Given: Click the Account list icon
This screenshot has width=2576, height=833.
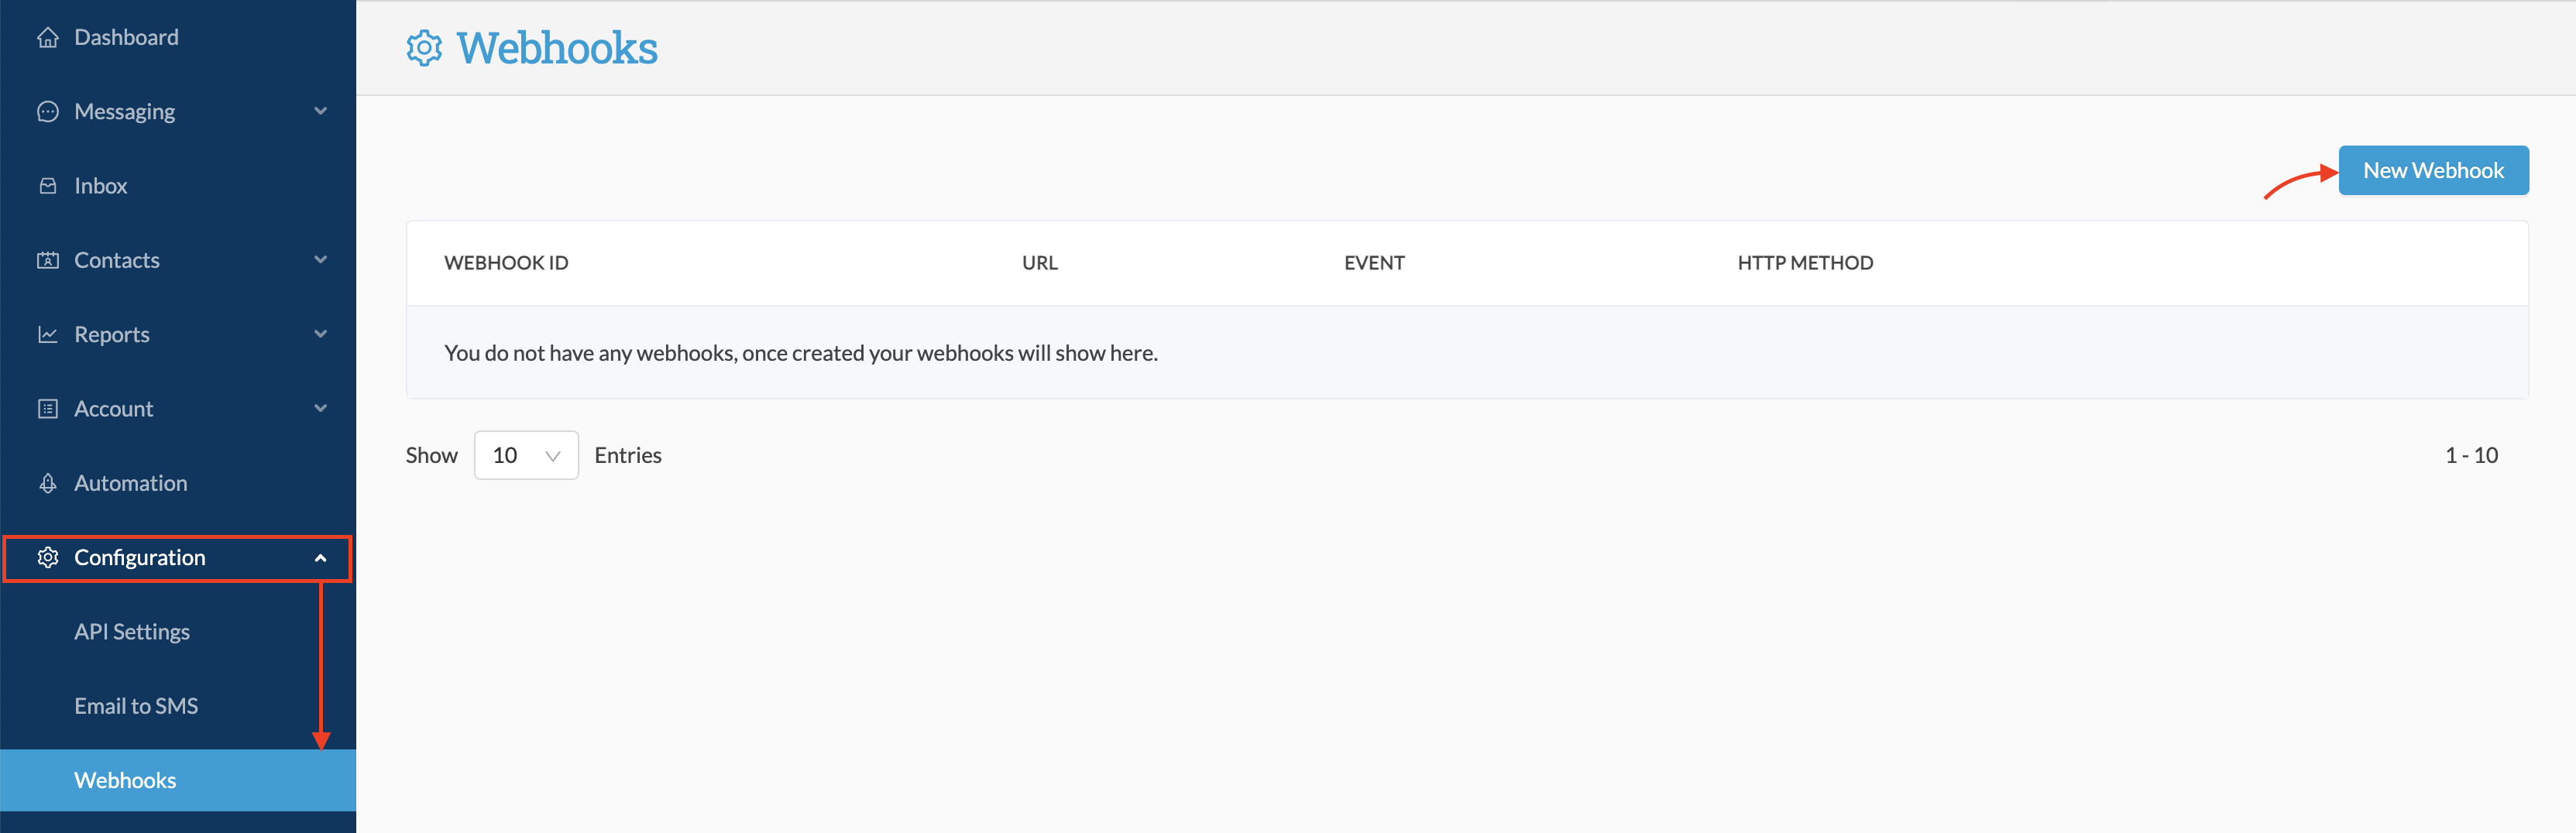Looking at the screenshot, I should (48, 408).
